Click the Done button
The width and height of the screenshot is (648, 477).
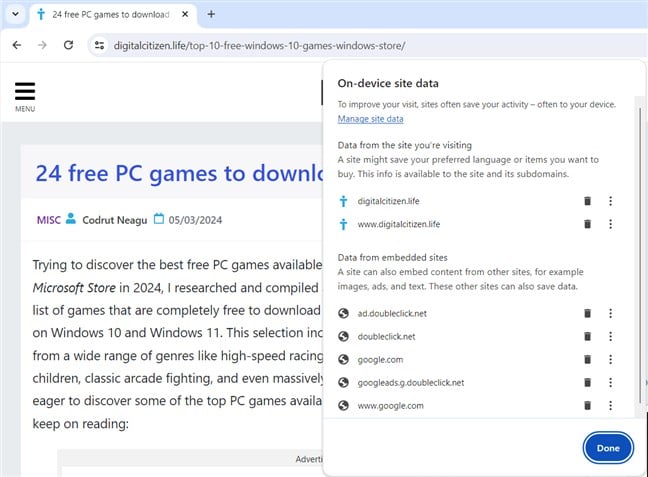click(x=608, y=448)
